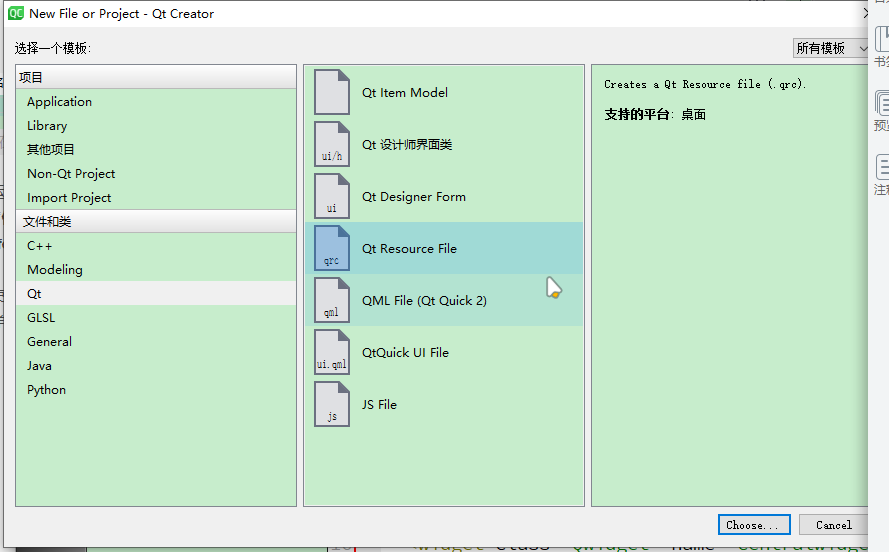Click the Qt Resource file description text
Screen dimensions: 889x552
tap(705, 84)
